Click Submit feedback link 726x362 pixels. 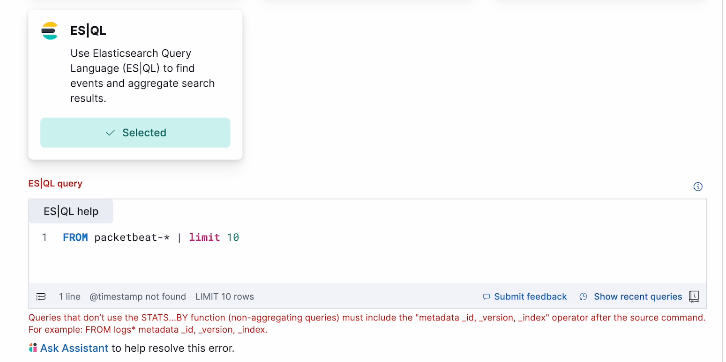coord(530,297)
